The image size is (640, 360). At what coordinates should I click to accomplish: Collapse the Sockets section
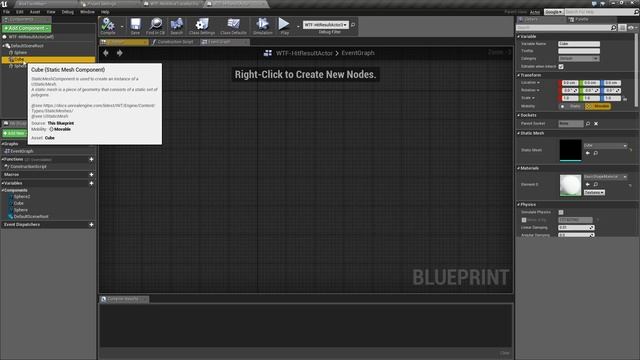(519, 116)
